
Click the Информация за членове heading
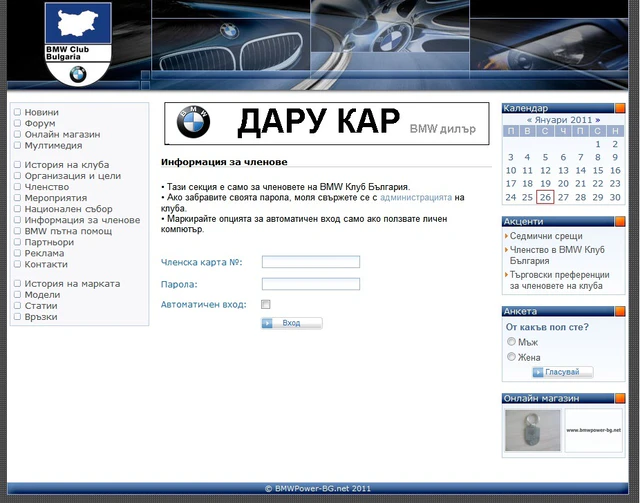pyautogui.click(x=224, y=162)
